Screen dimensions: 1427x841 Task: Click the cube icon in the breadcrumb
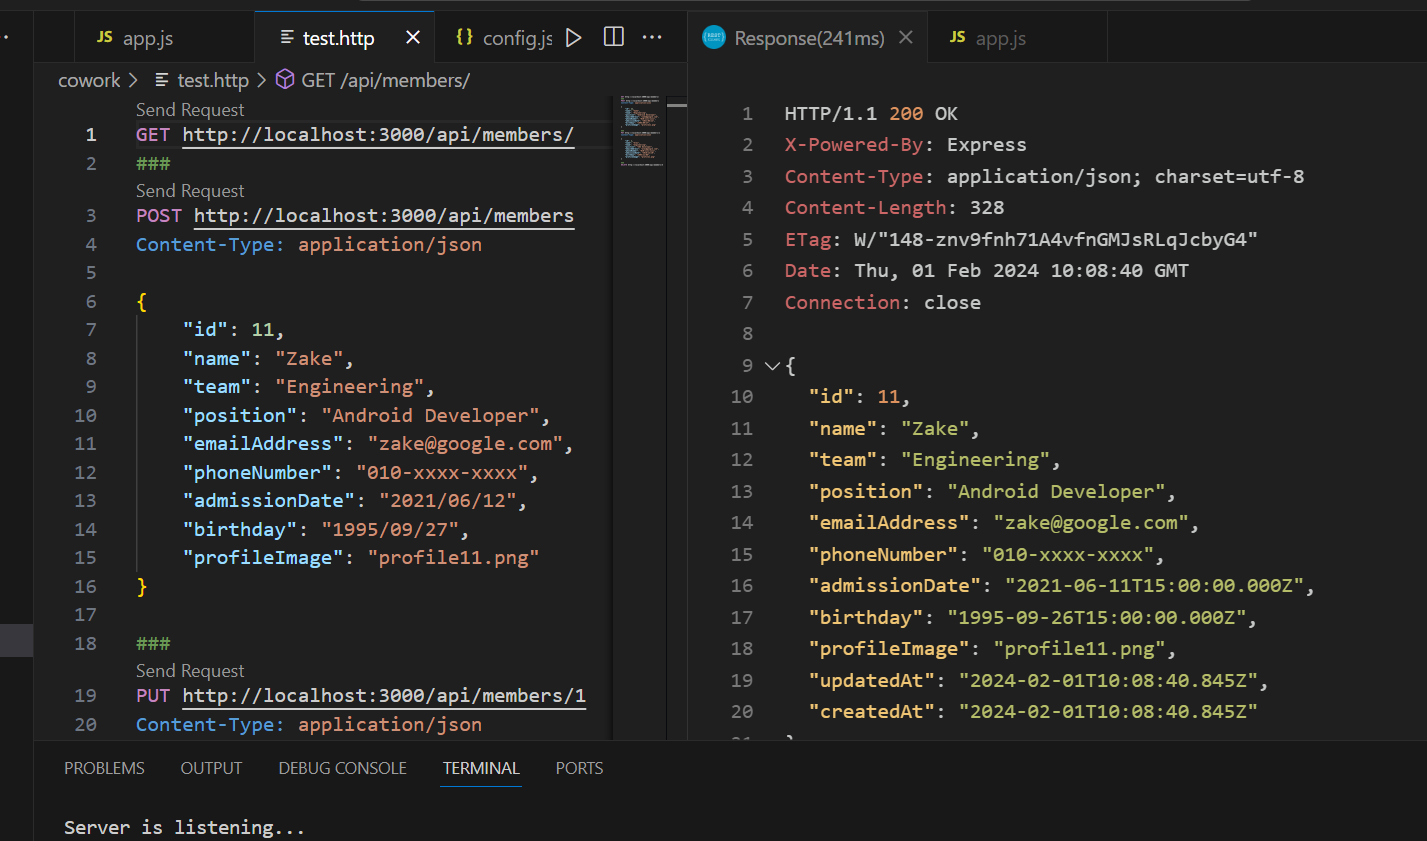click(285, 80)
